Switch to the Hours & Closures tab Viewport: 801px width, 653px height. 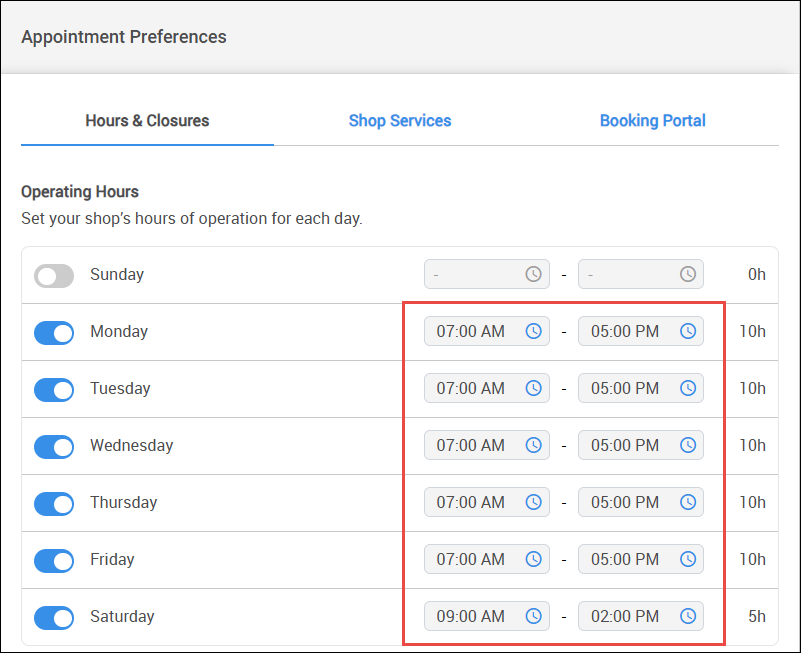(147, 121)
